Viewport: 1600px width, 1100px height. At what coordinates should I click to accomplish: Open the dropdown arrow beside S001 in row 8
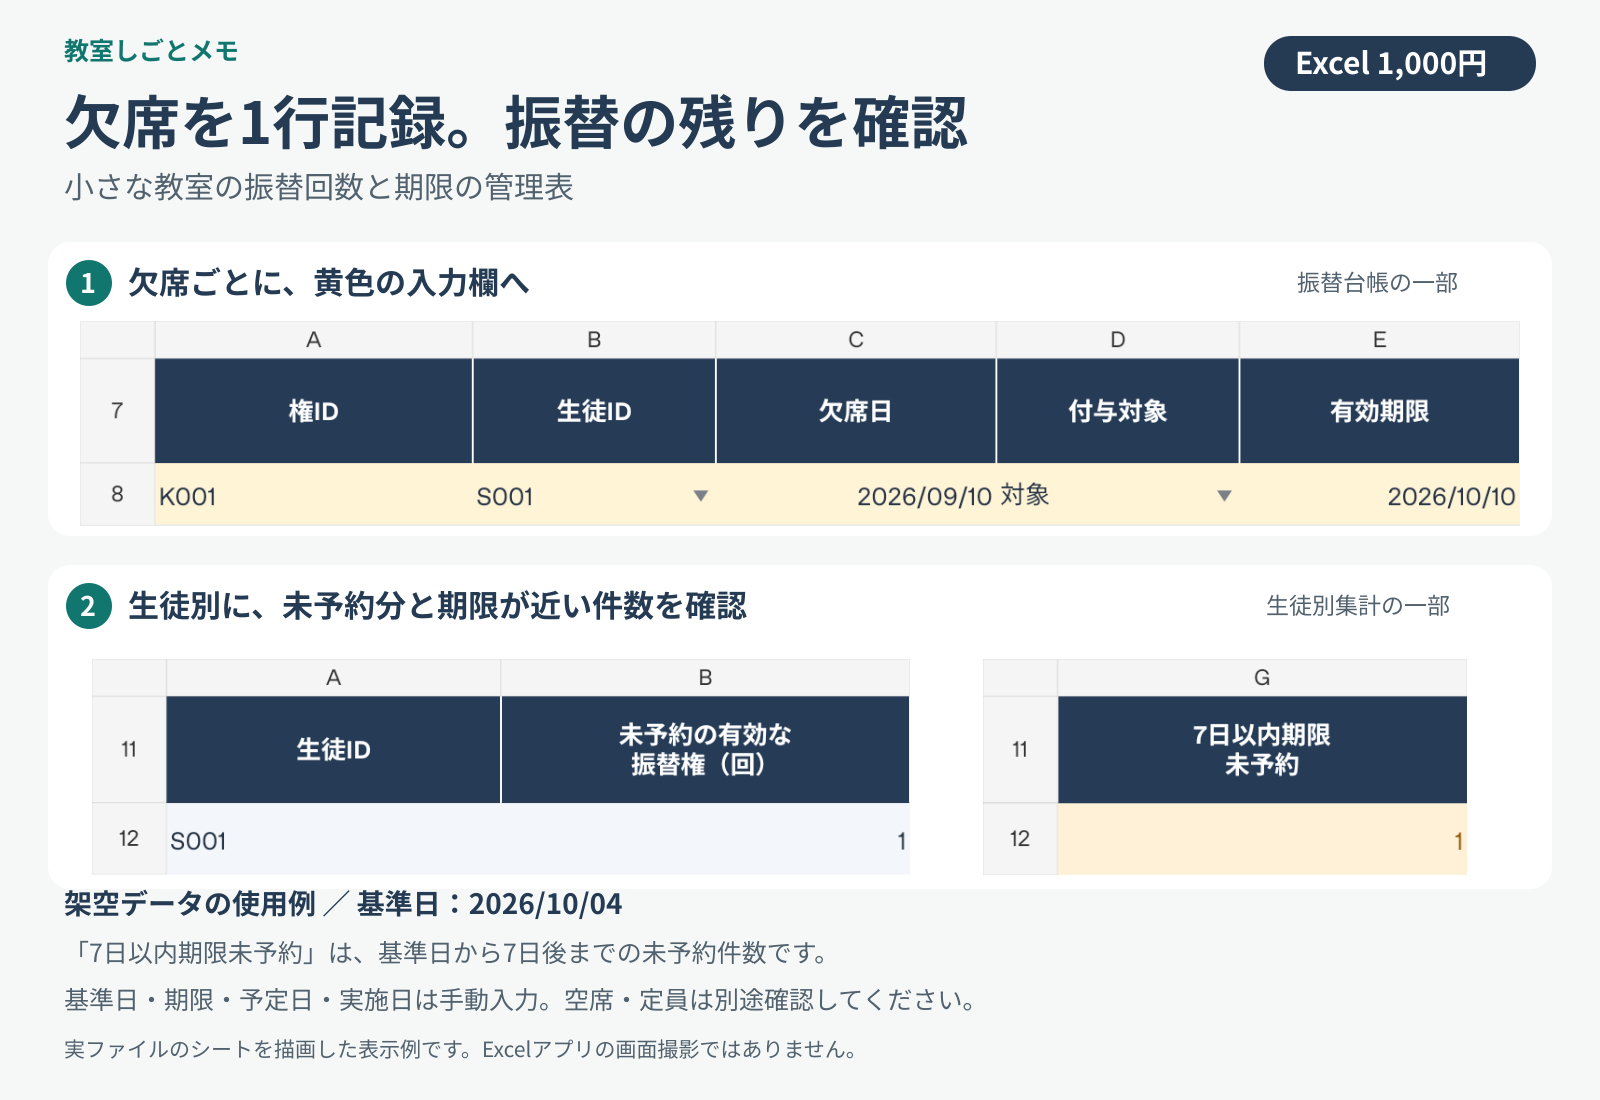[x=701, y=496]
